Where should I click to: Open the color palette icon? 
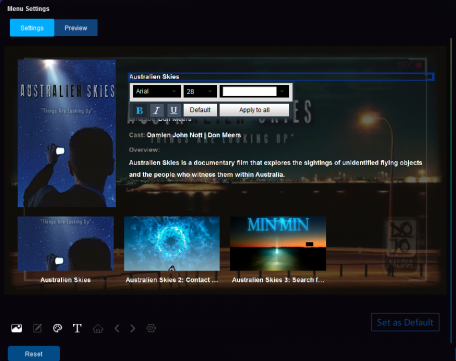click(57, 328)
